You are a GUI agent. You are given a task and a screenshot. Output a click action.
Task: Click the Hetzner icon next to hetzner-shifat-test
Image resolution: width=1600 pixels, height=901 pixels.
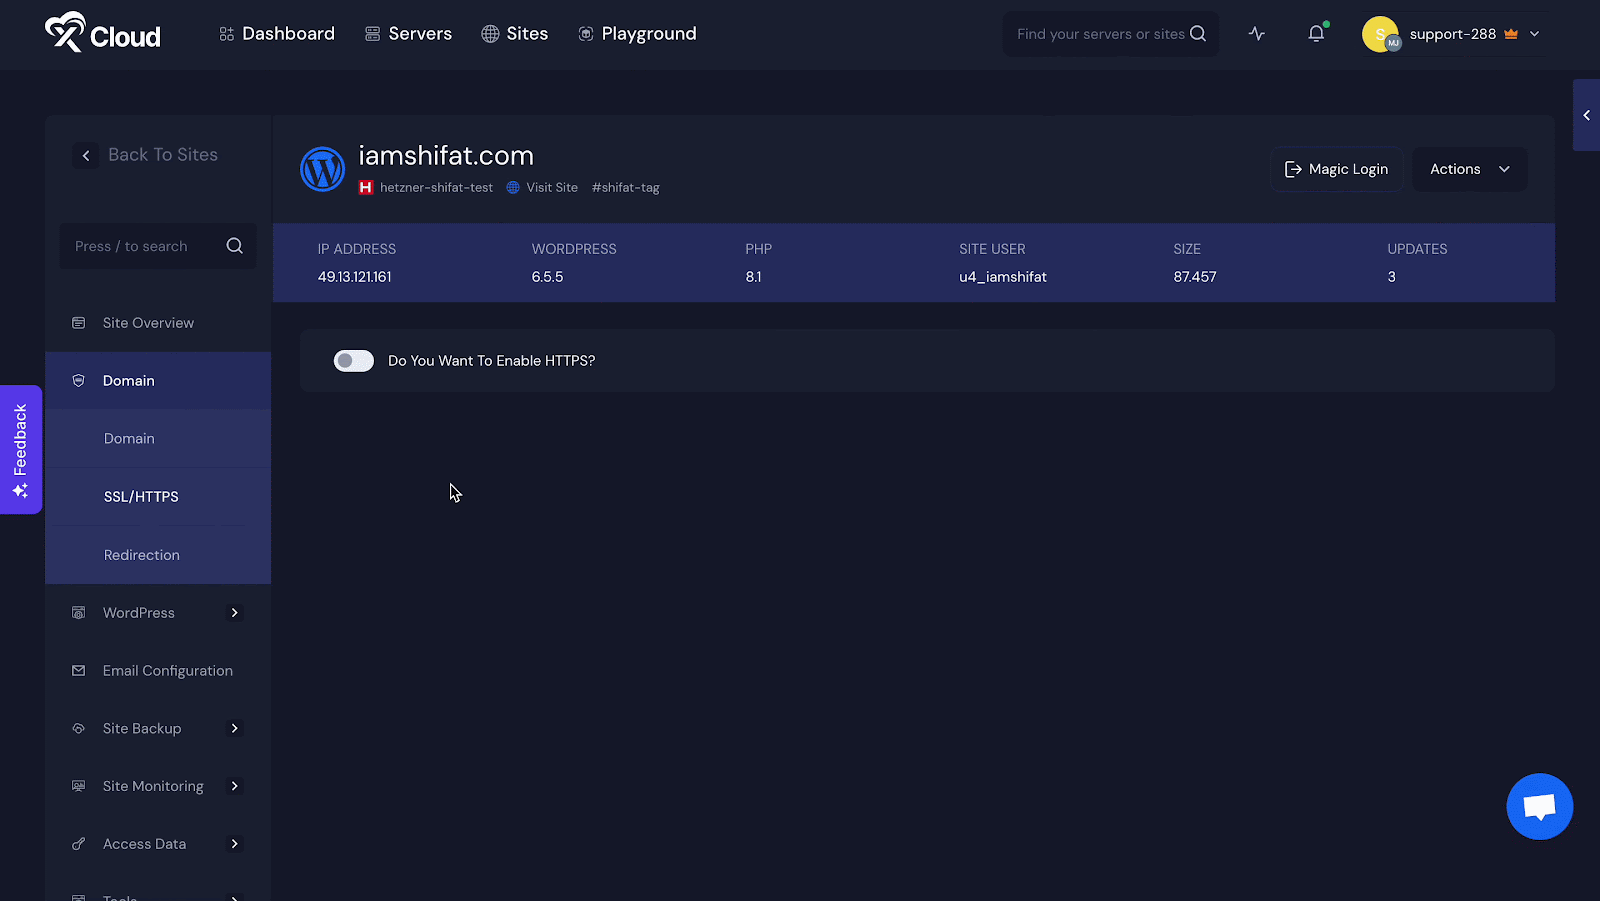(x=366, y=187)
